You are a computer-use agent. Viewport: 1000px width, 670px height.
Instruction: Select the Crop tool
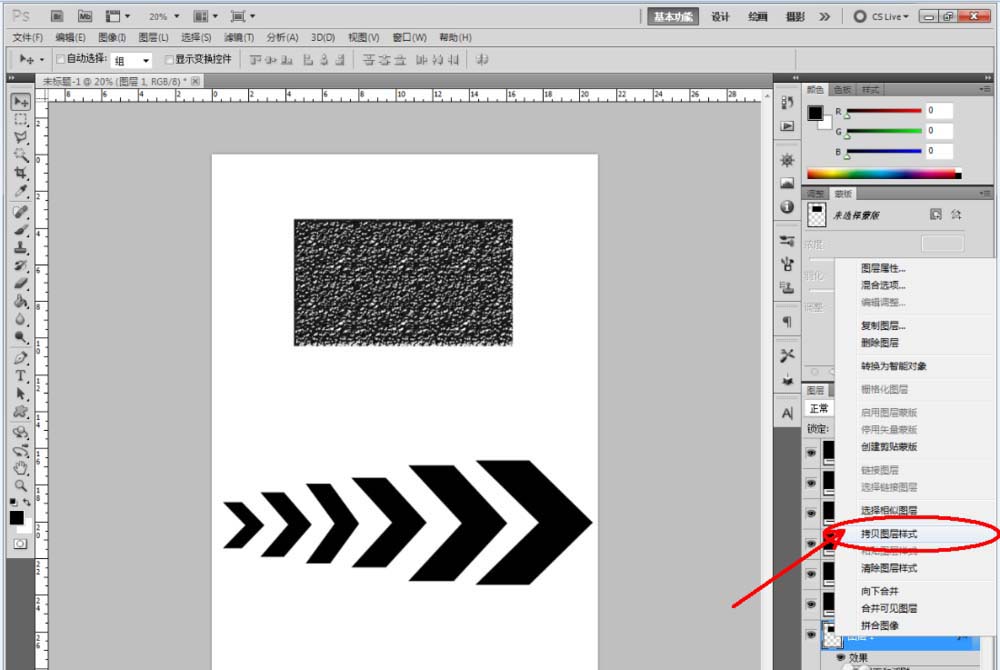[20, 173]
